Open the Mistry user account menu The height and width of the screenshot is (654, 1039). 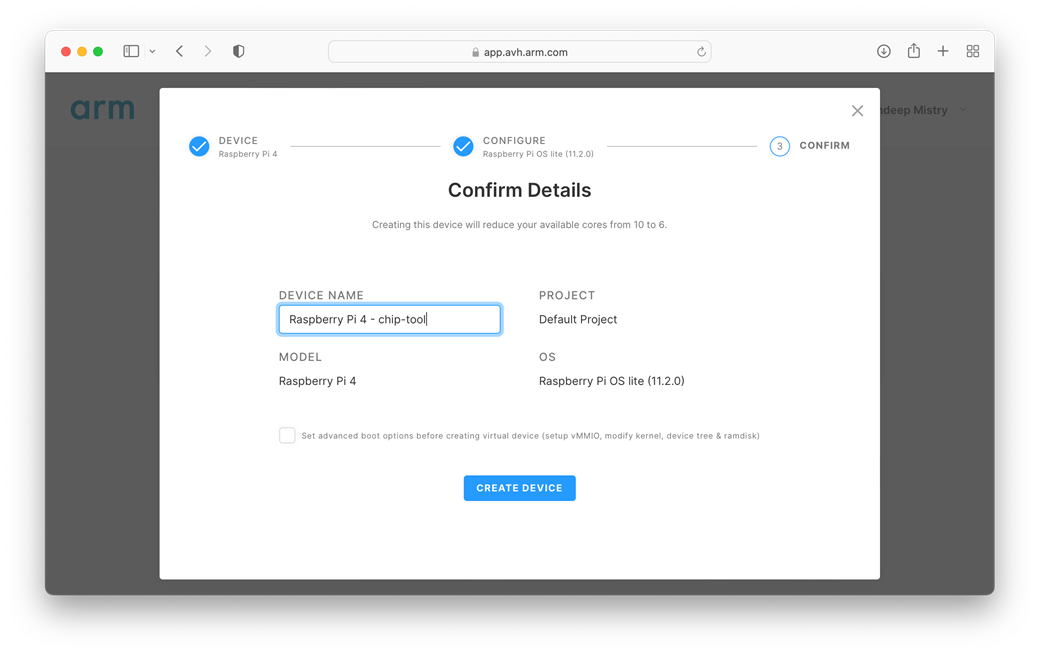click(921, 110)
